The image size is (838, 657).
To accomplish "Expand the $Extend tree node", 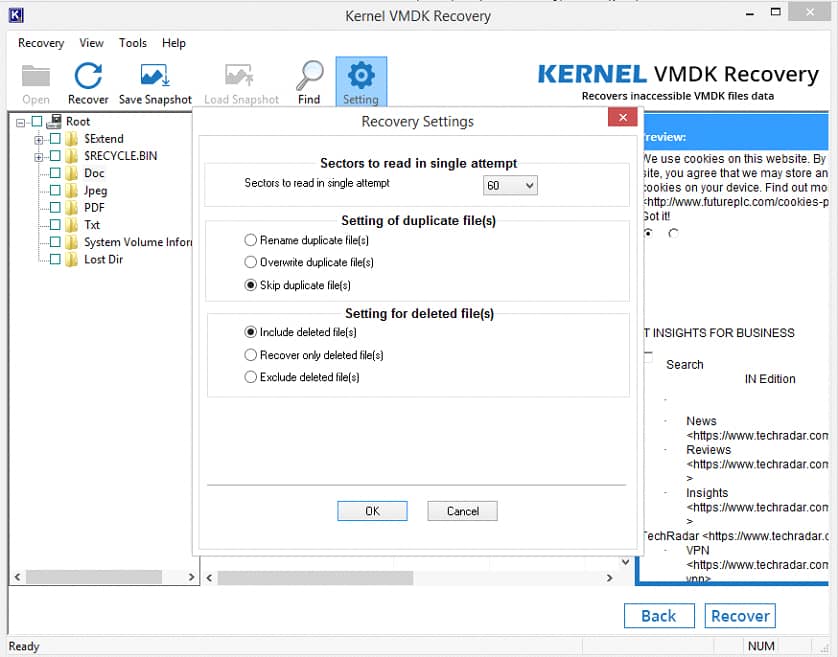I will tap(38, 140).
